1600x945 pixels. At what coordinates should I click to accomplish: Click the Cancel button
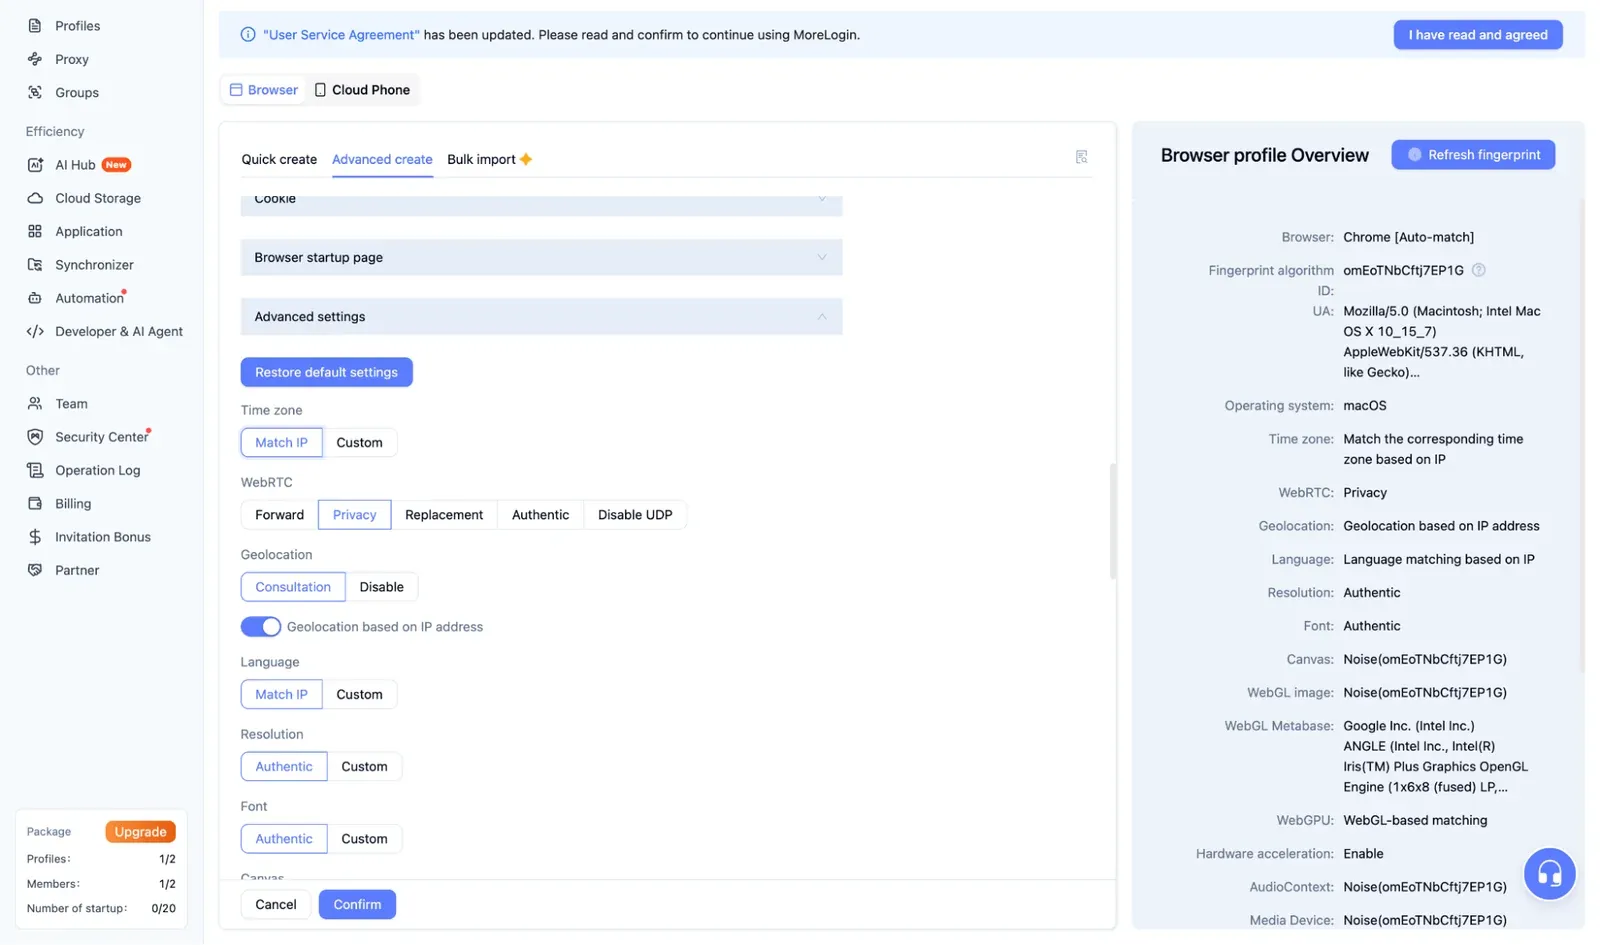276,904
